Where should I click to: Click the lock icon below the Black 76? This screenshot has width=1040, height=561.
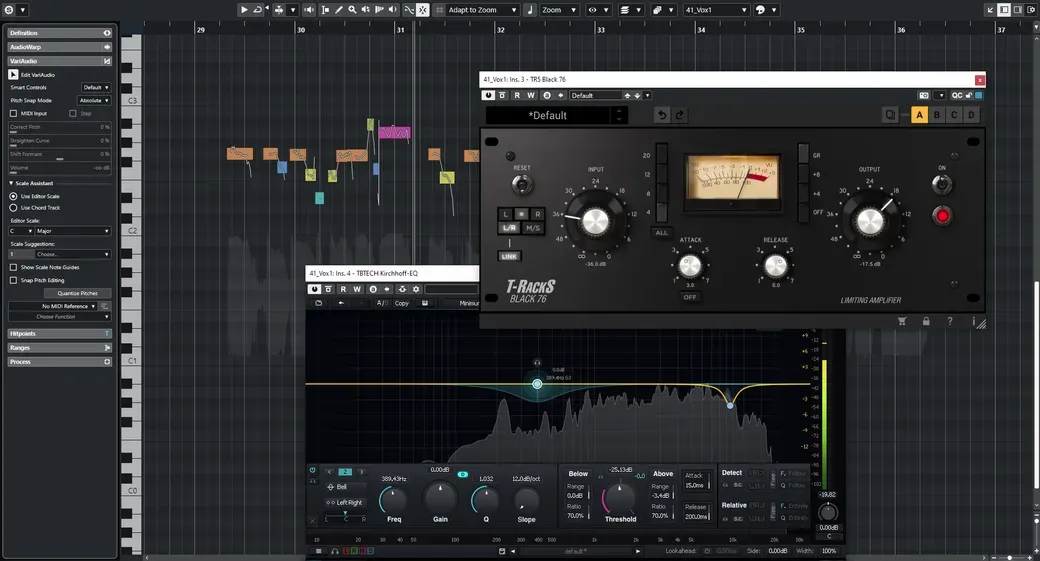[926, 321]
